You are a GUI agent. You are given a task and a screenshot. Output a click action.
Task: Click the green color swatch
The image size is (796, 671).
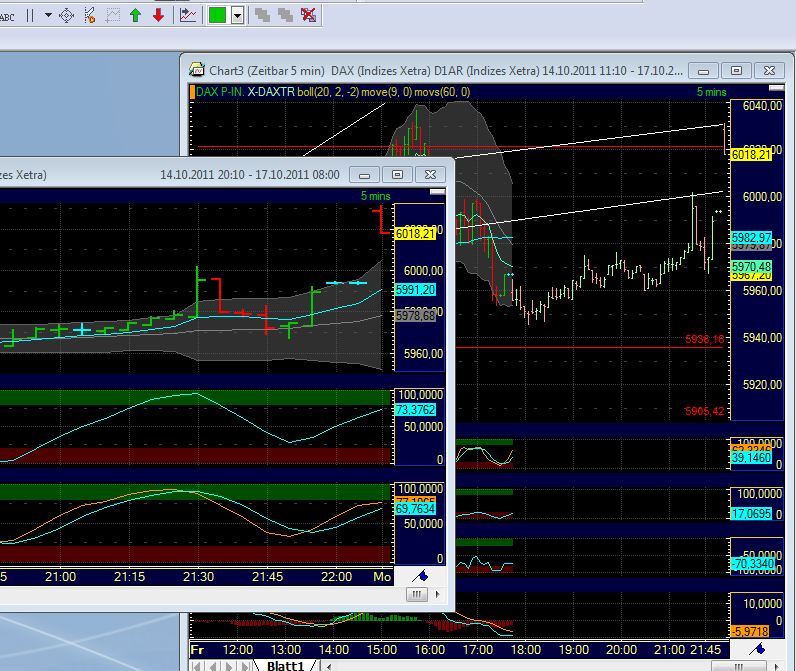pos(217,15)
